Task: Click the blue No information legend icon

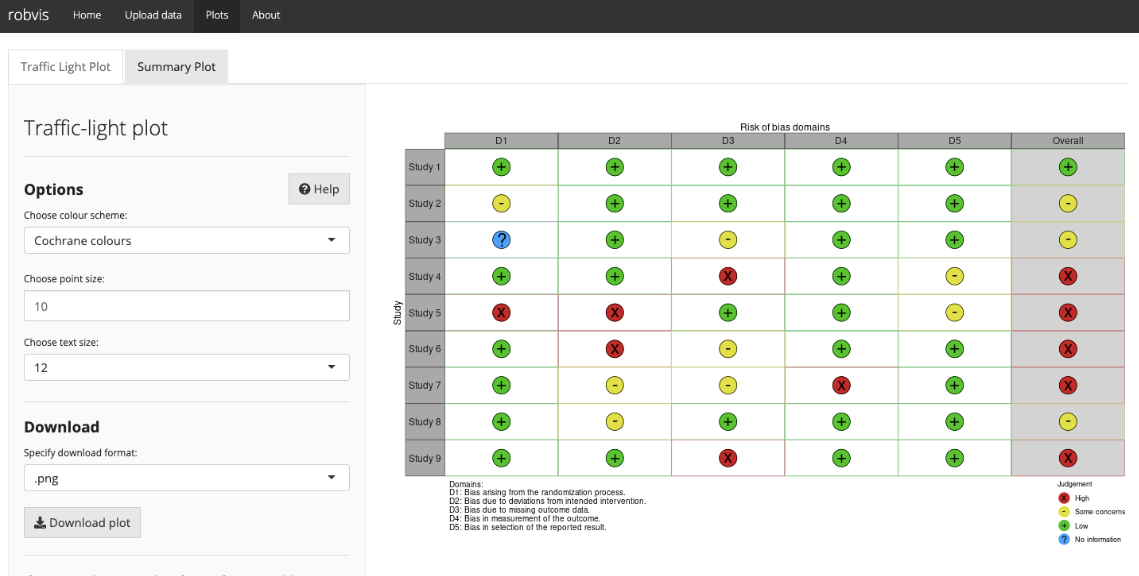Action: click(1064, 539)
